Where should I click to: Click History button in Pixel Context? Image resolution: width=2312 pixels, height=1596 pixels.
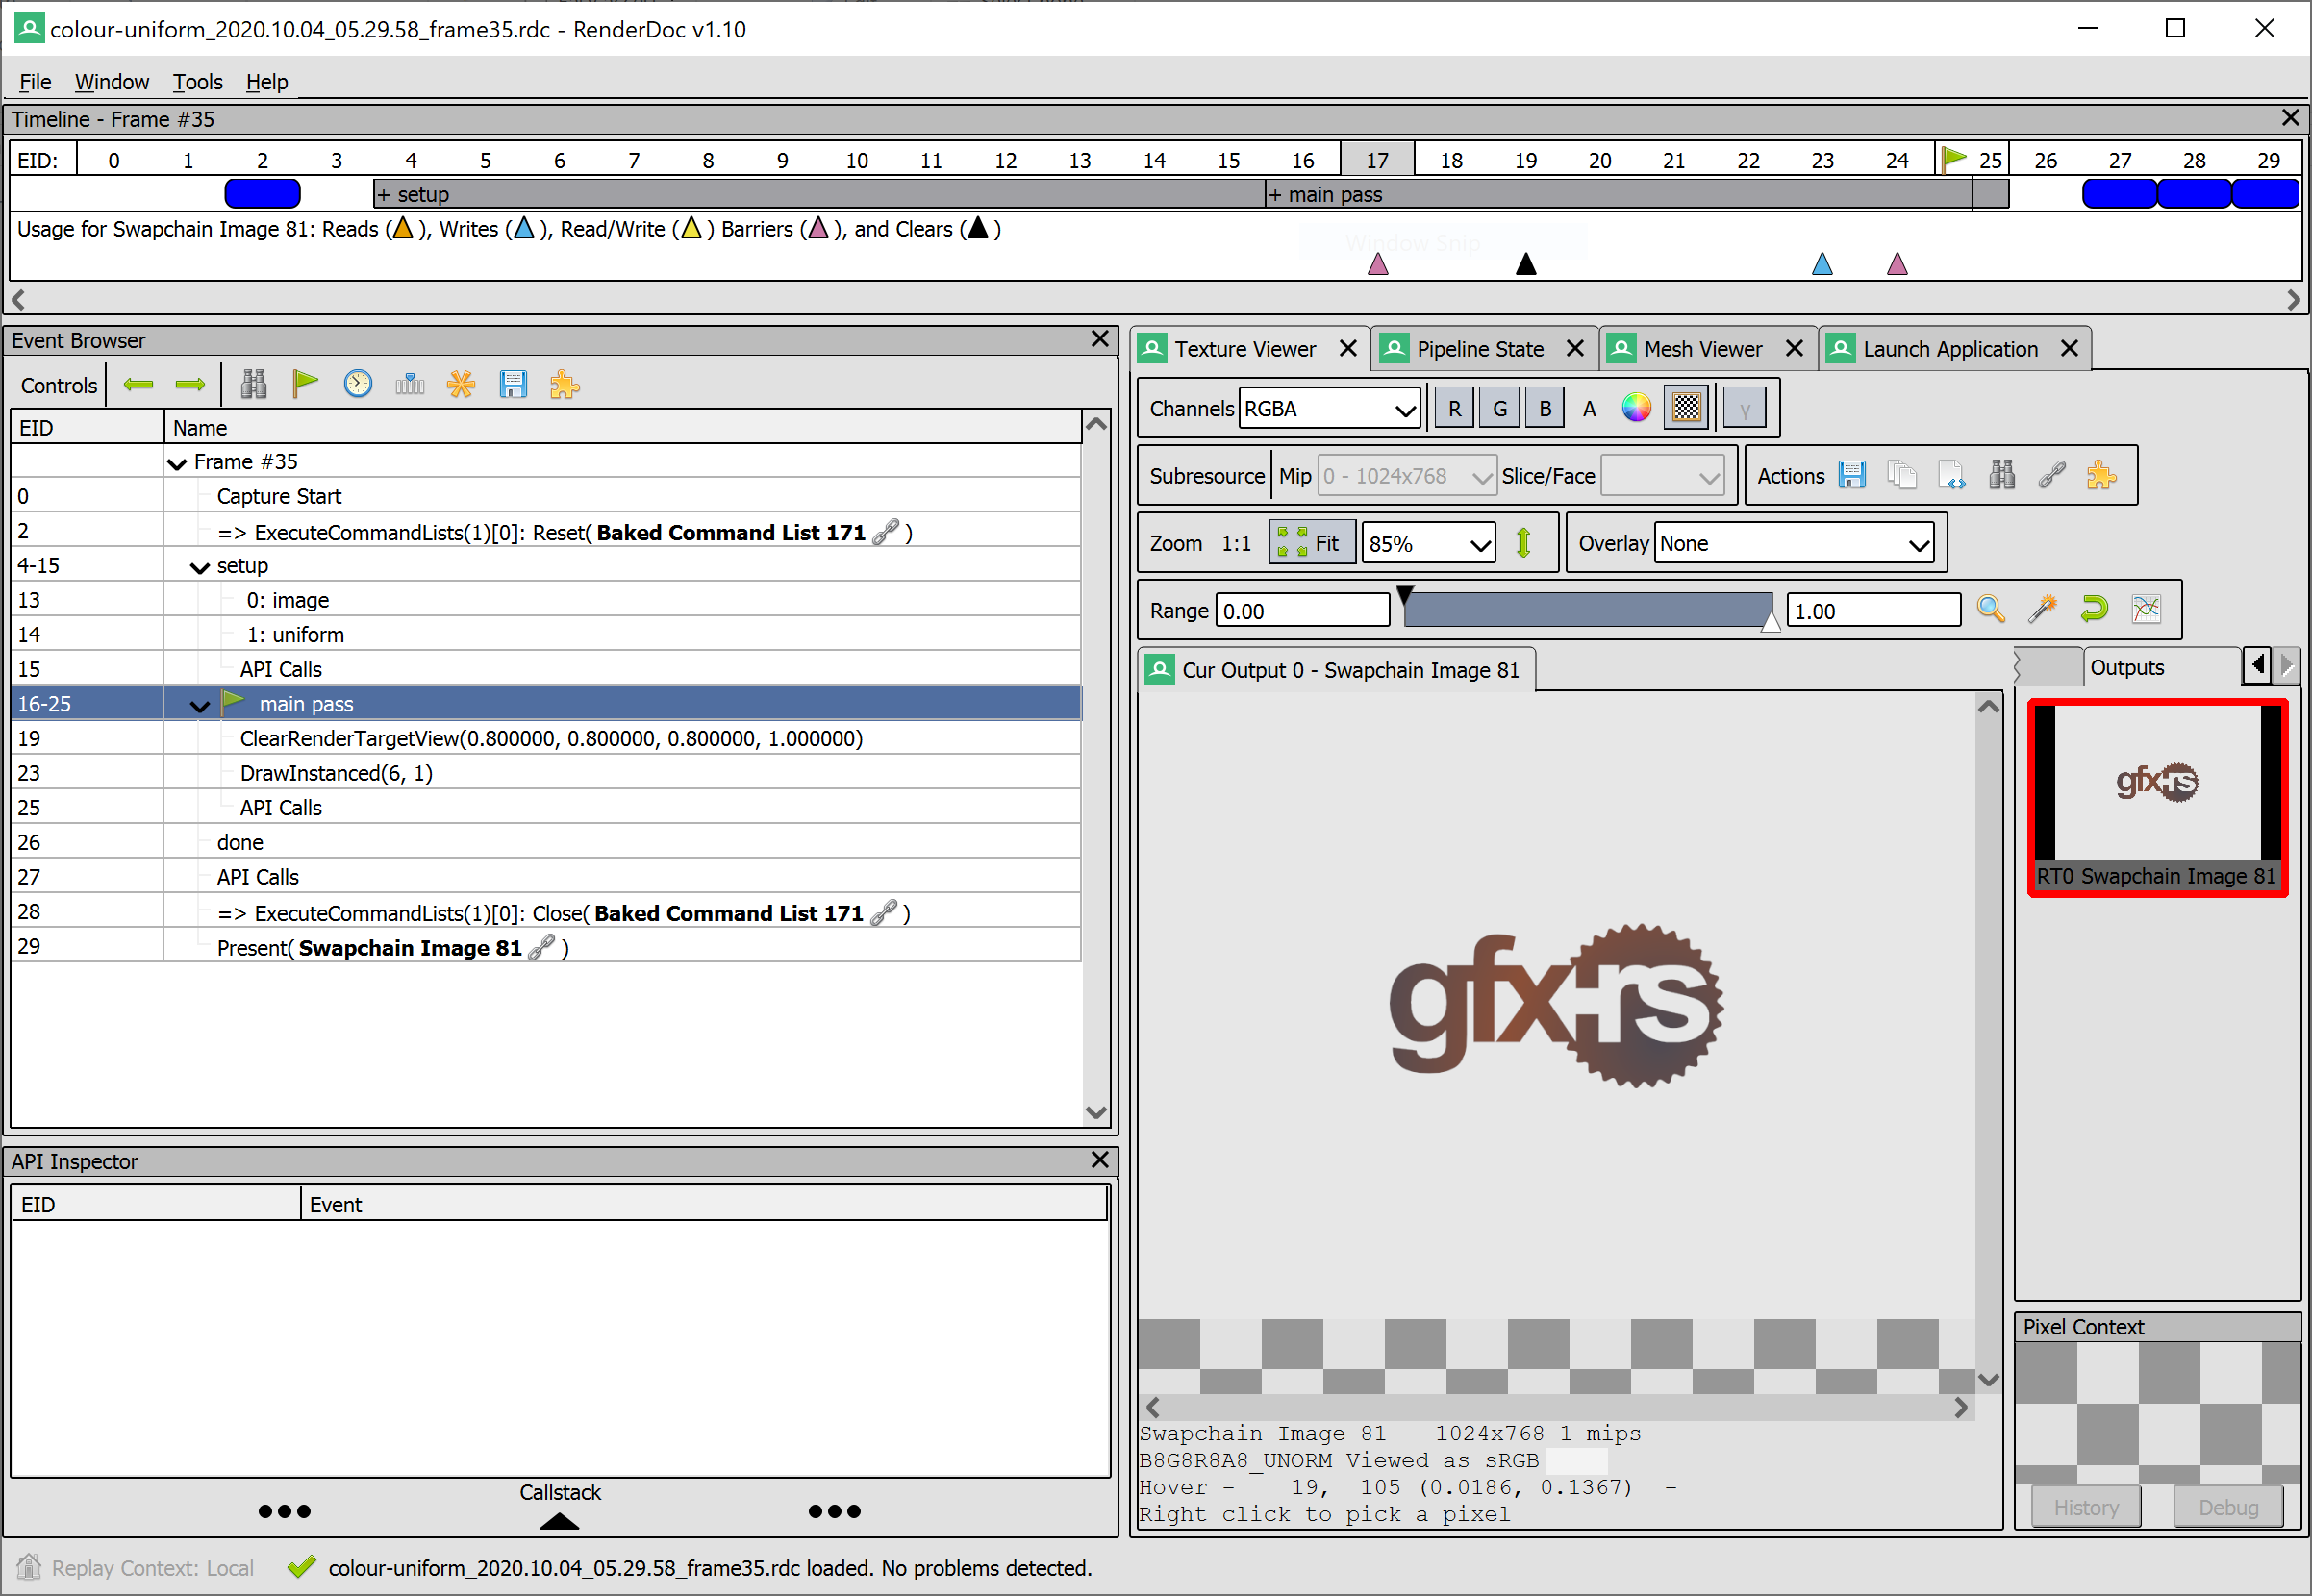[x=2086, y=1507]
